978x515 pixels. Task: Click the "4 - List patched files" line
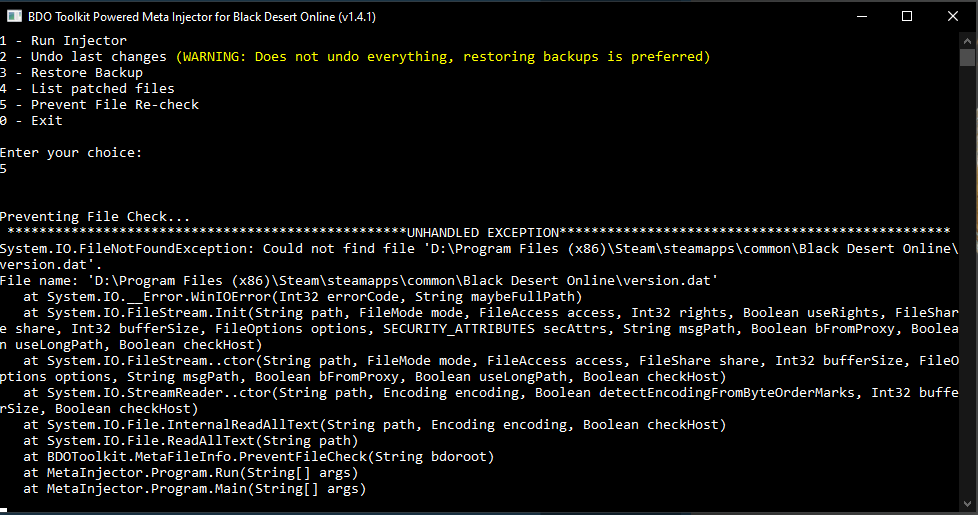pos(87,89)
